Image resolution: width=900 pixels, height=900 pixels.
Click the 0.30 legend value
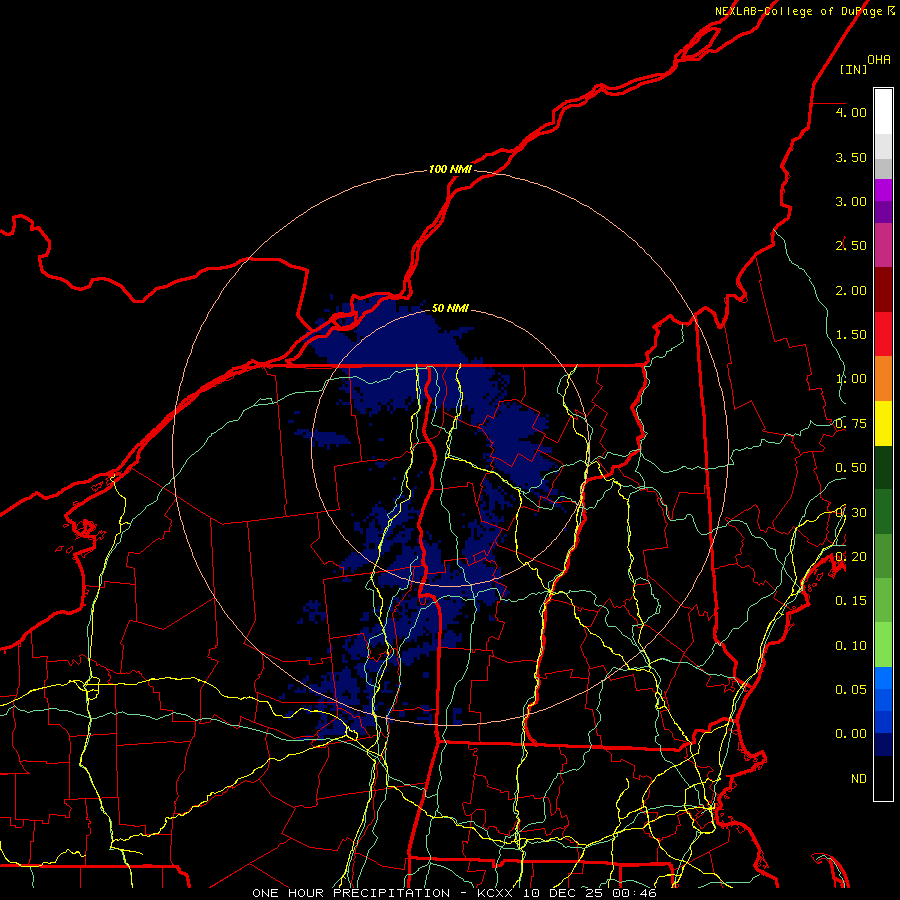pyautogui.click(x=851, y=513)
